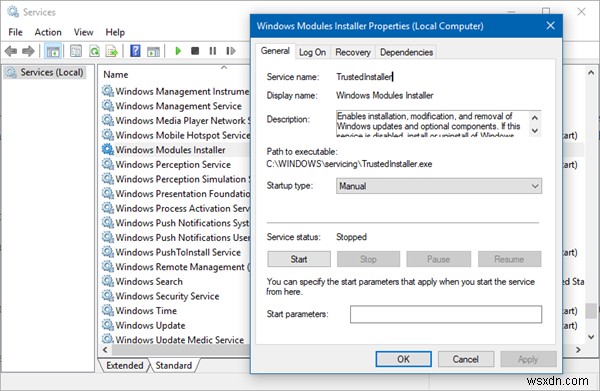Viewport: 600px width, 391px height.
Task: Click OK in the properties dialog
Action: 403,359
